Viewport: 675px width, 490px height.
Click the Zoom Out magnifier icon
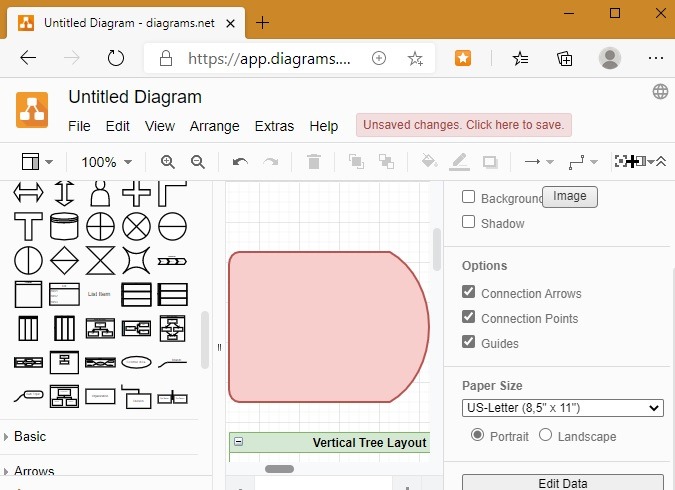(198, 162)
